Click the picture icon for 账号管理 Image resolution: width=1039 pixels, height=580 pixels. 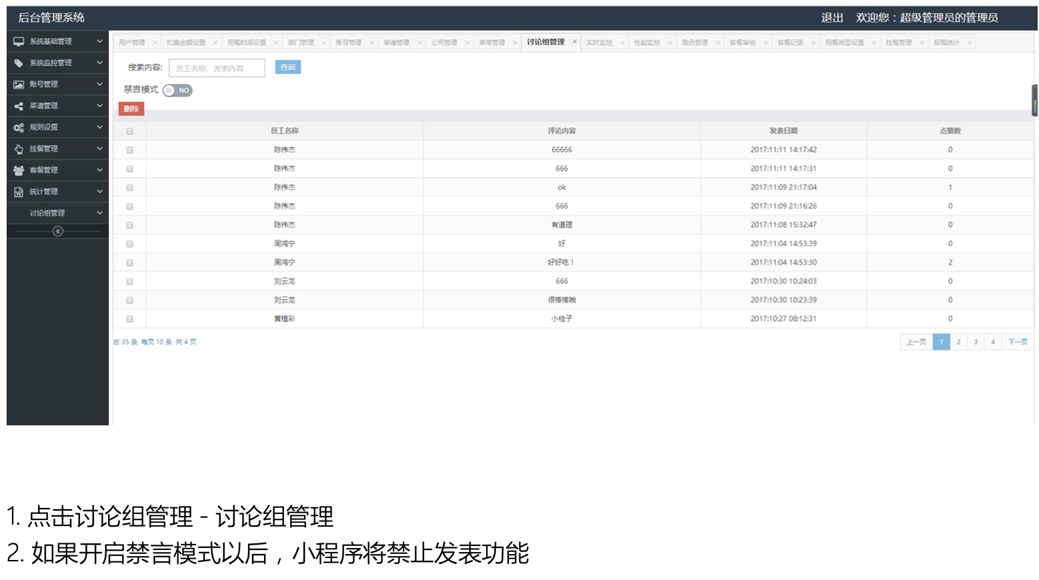click(19, 84)
